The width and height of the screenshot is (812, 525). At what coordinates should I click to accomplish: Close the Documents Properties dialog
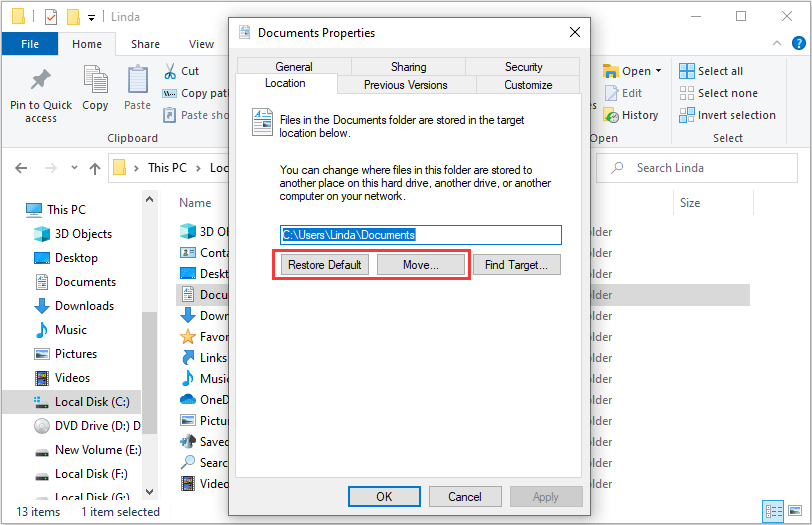[574, 33]
